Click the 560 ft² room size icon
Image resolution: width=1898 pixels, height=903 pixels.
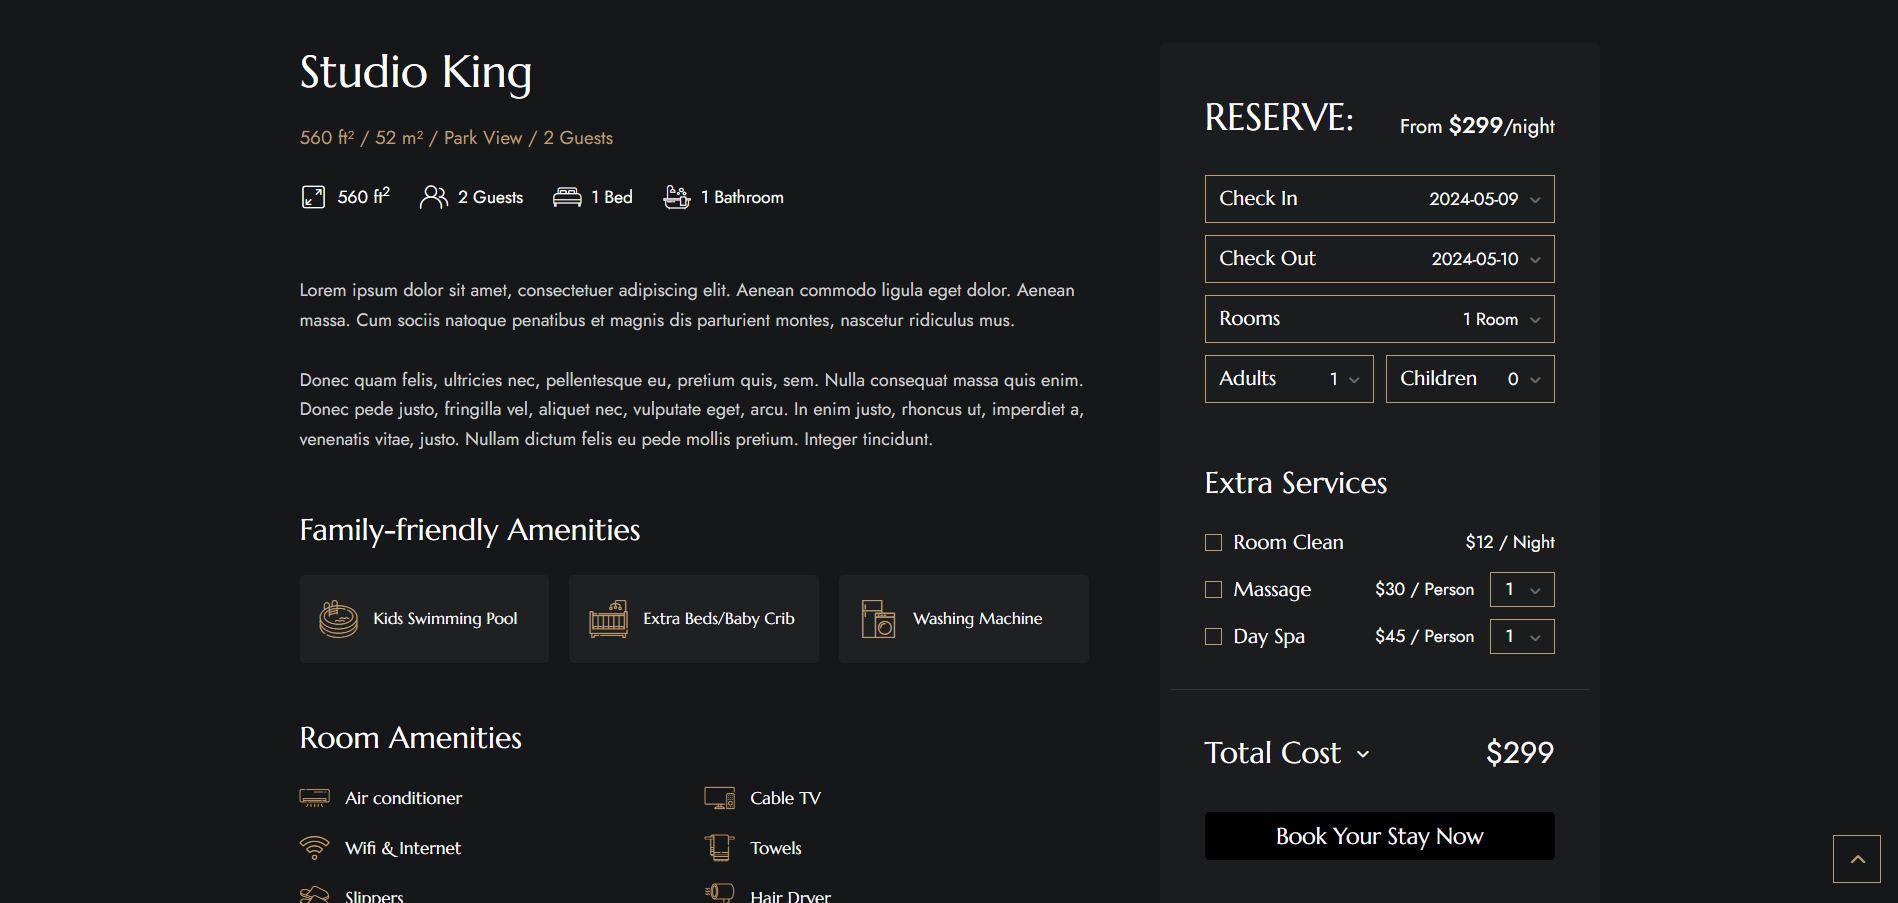click(x=313, y=197)
